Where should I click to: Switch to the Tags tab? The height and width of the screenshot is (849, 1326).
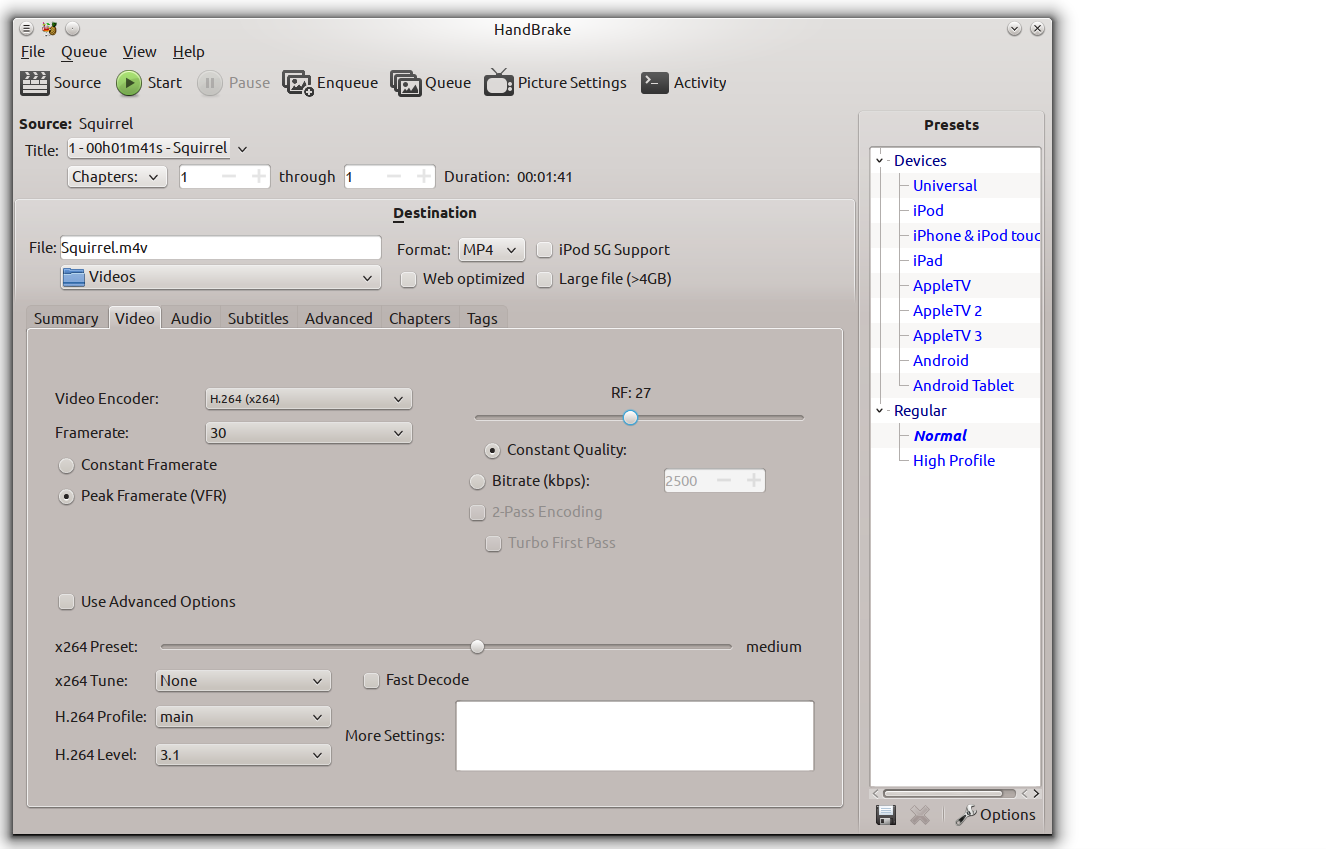pos(482,319)
